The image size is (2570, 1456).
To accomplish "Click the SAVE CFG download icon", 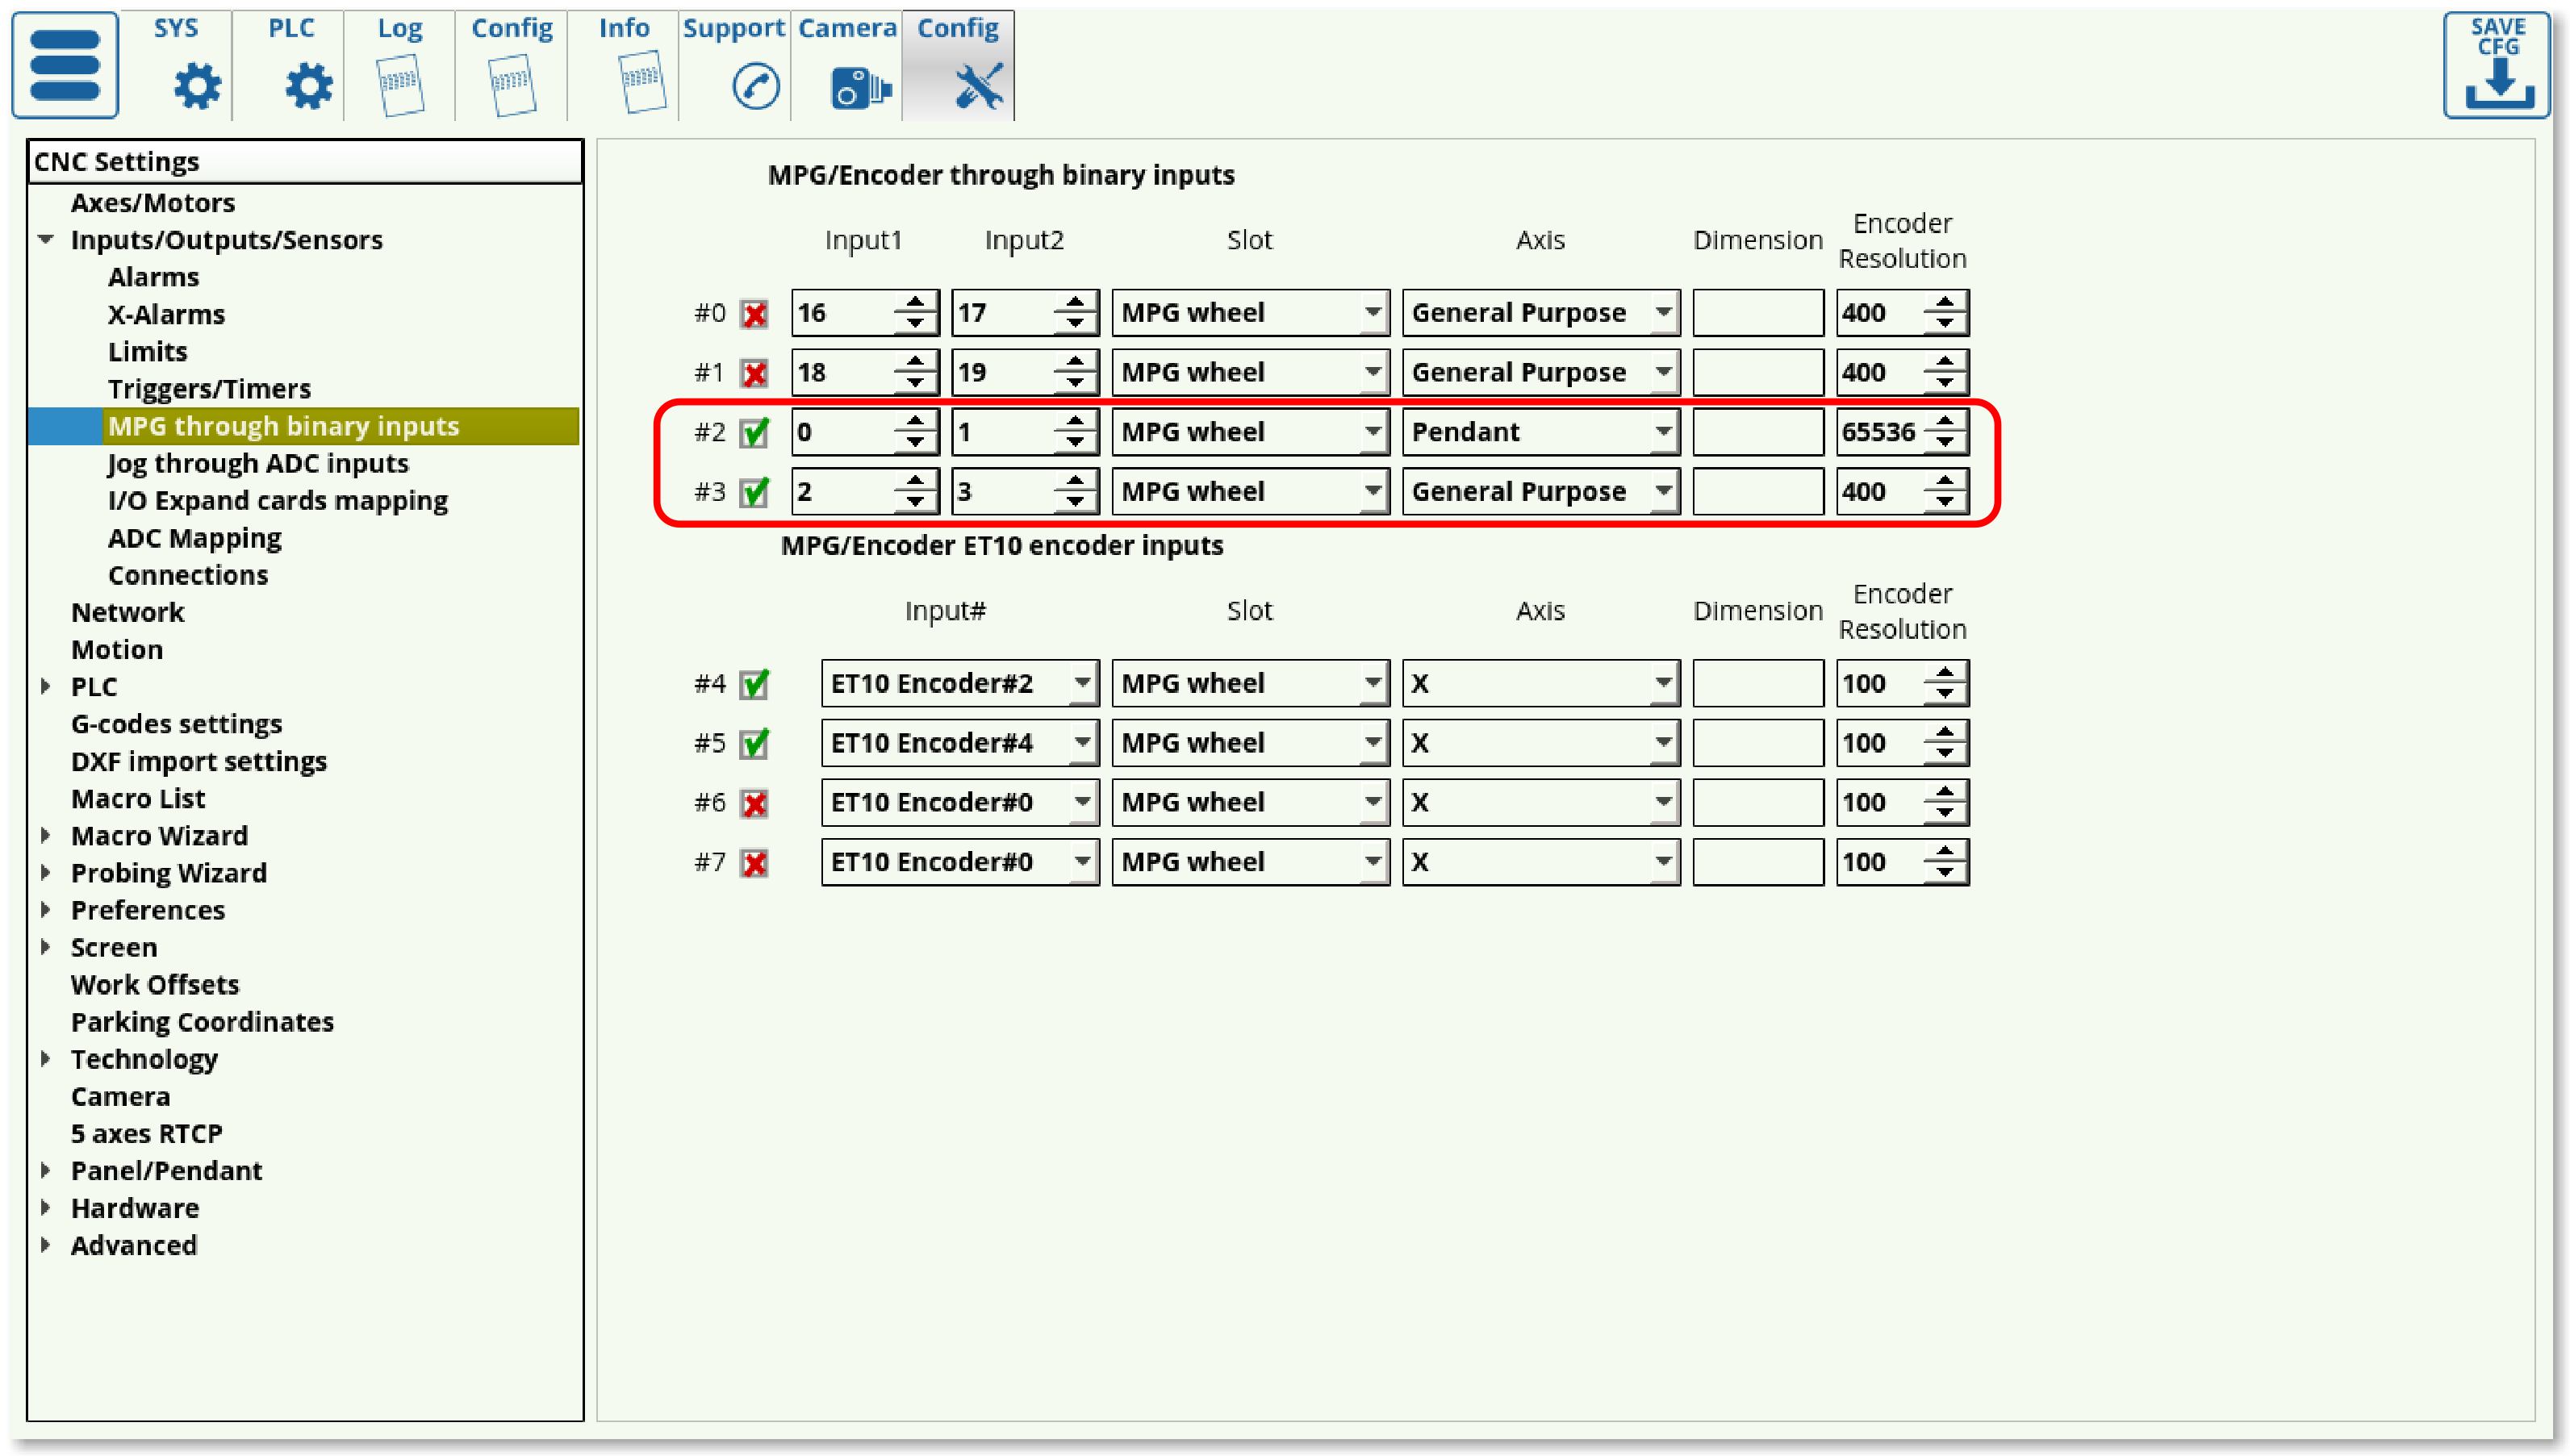I will (2497, 66).
